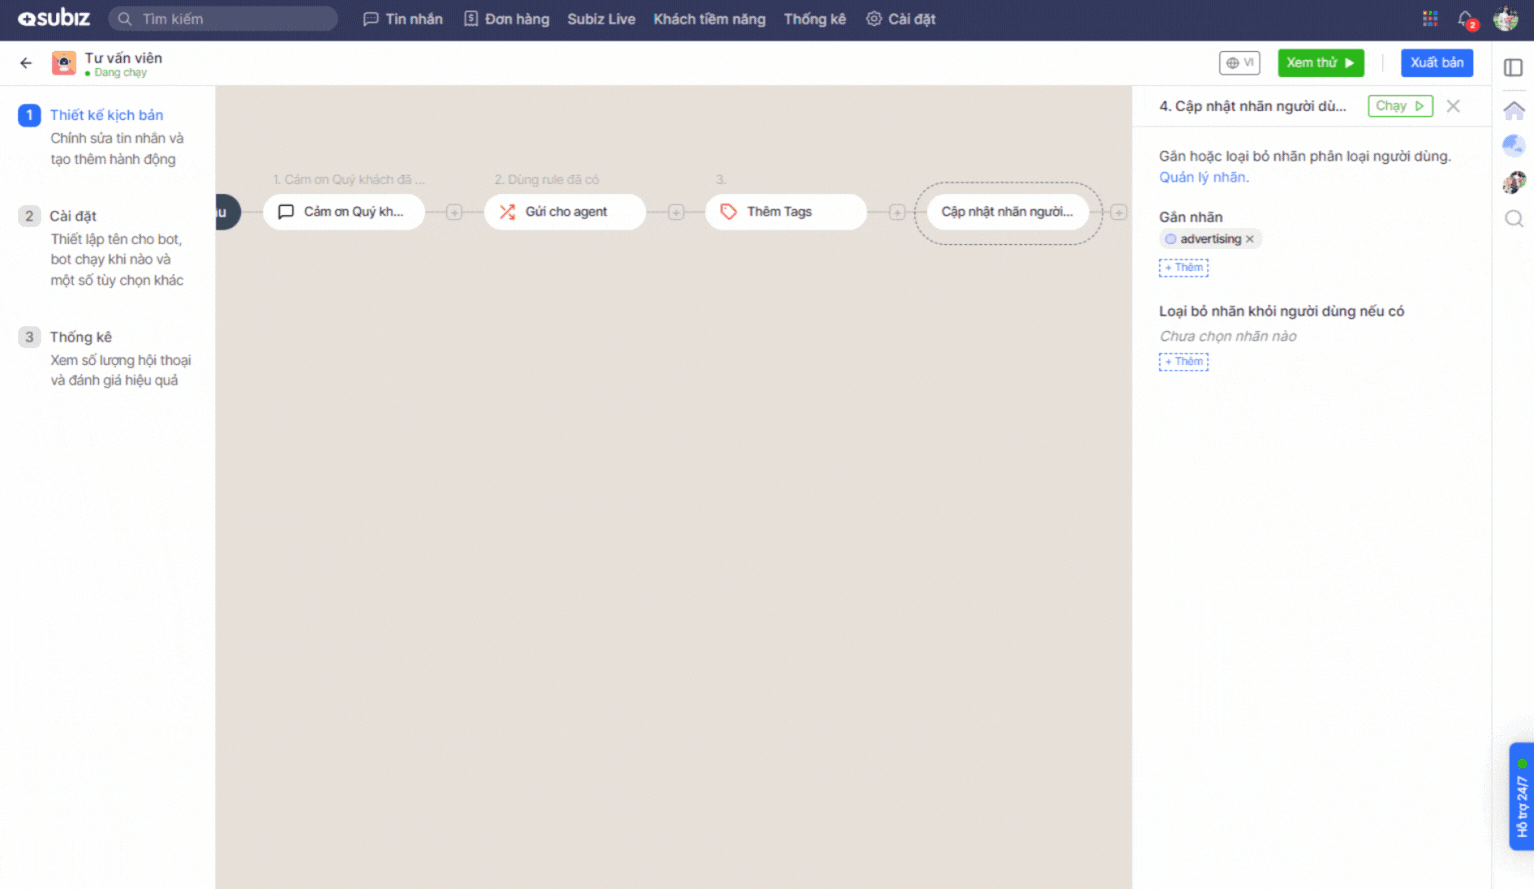Remove the advertising tag
This screenshot has height=889, width=1534.
coord(1250,239)
